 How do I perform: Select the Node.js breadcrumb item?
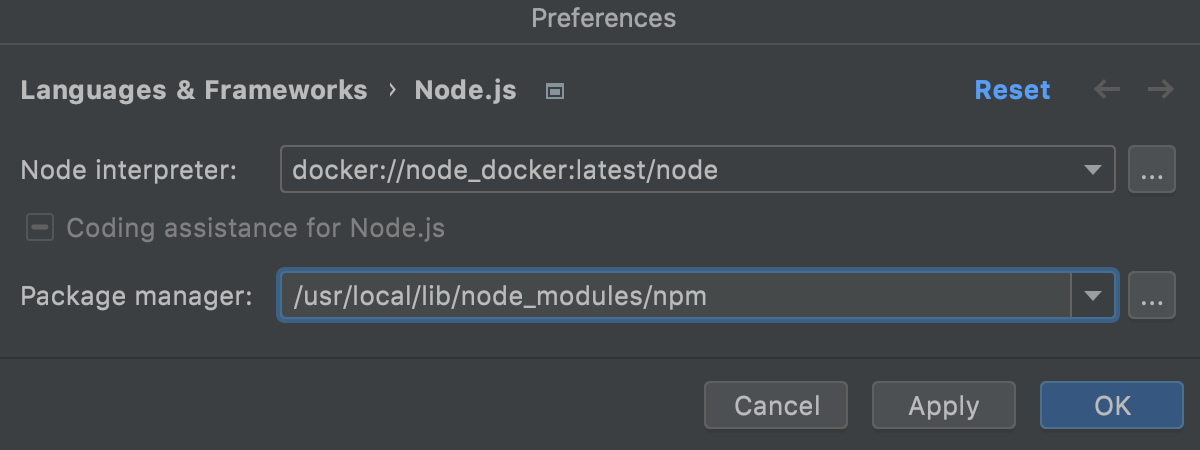coord(465,90)
